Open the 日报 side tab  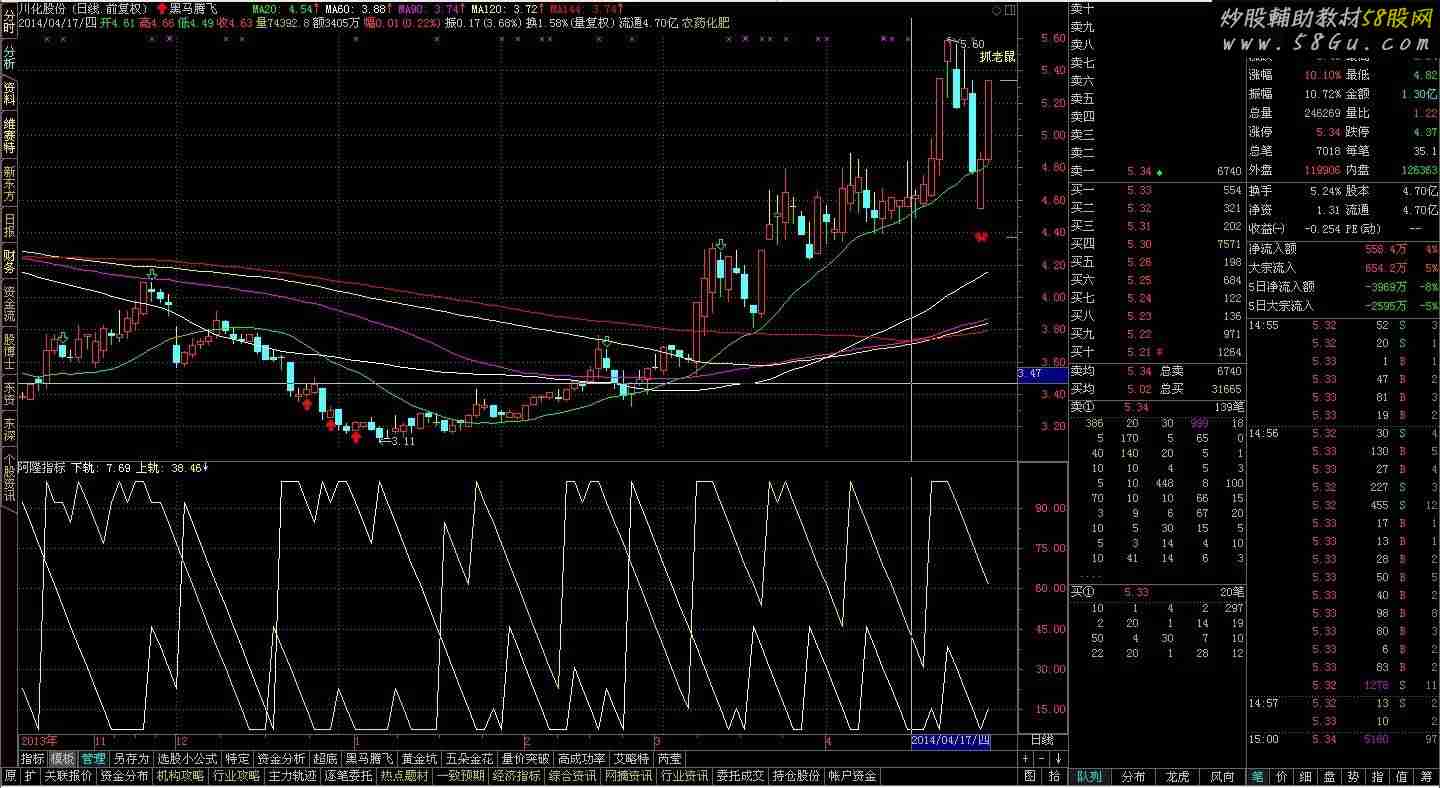tap(9, 225)
